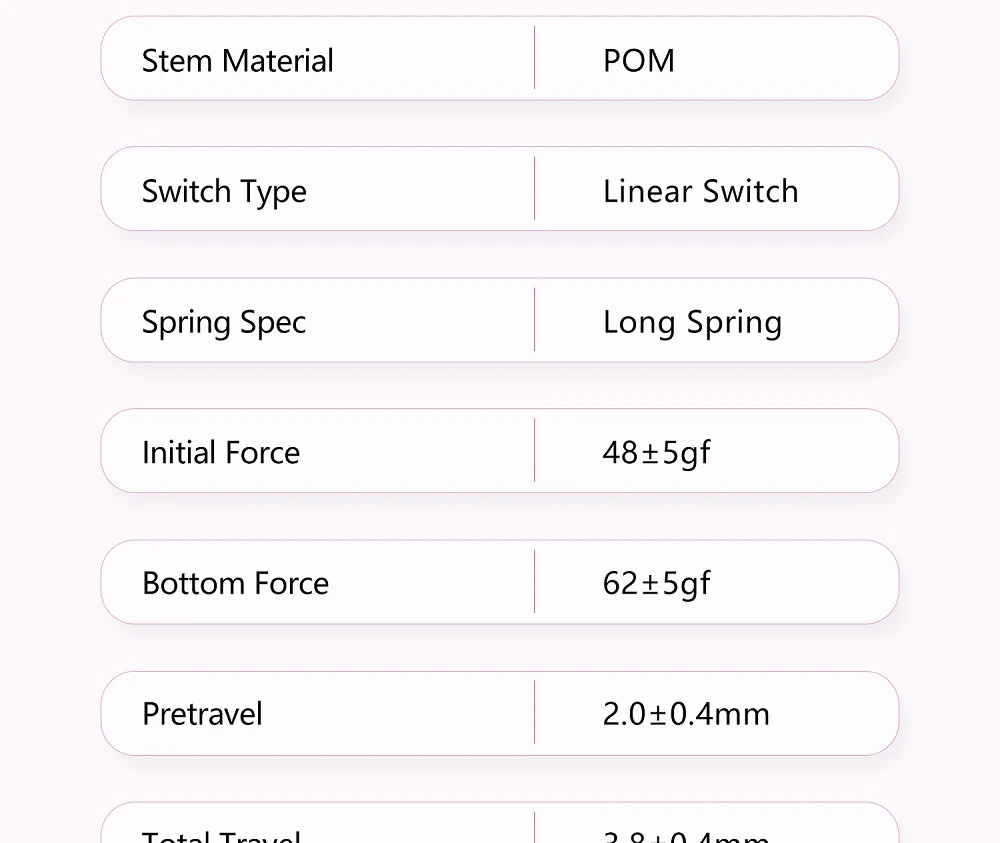Click the Initial Force label

pyautogui.click(x=220, y=452)
